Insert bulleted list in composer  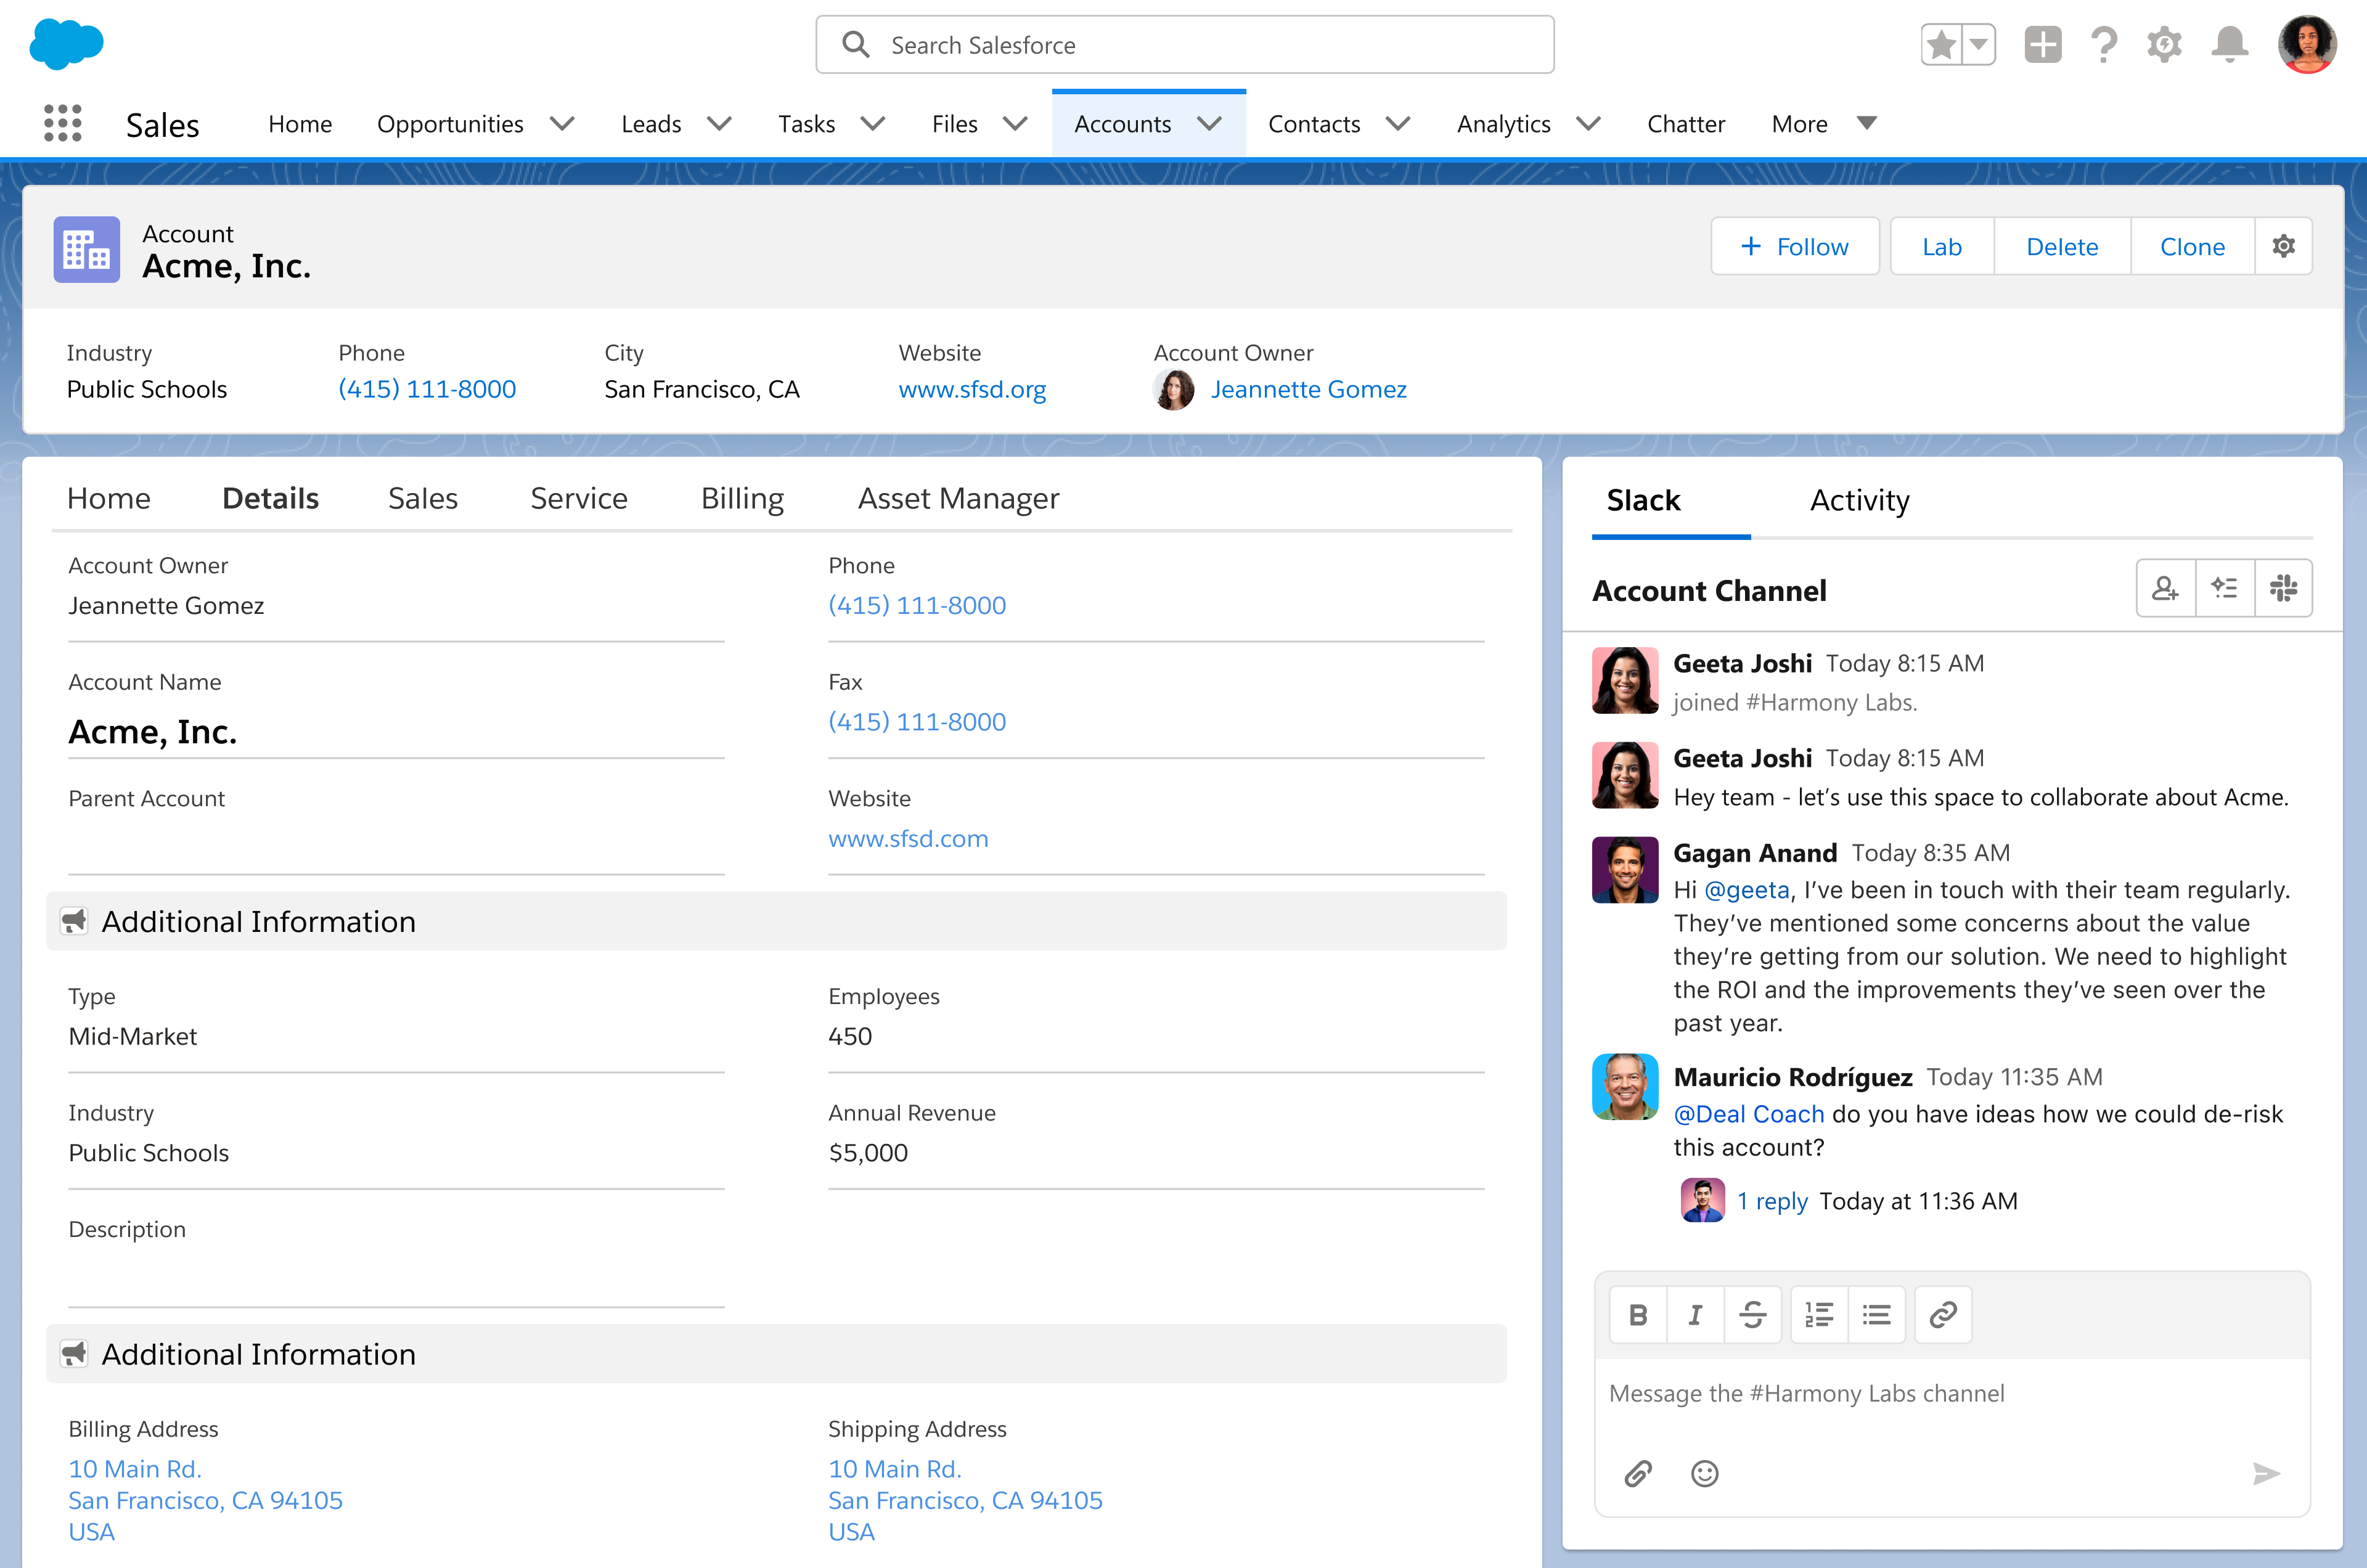(x=1876, y=1314)
